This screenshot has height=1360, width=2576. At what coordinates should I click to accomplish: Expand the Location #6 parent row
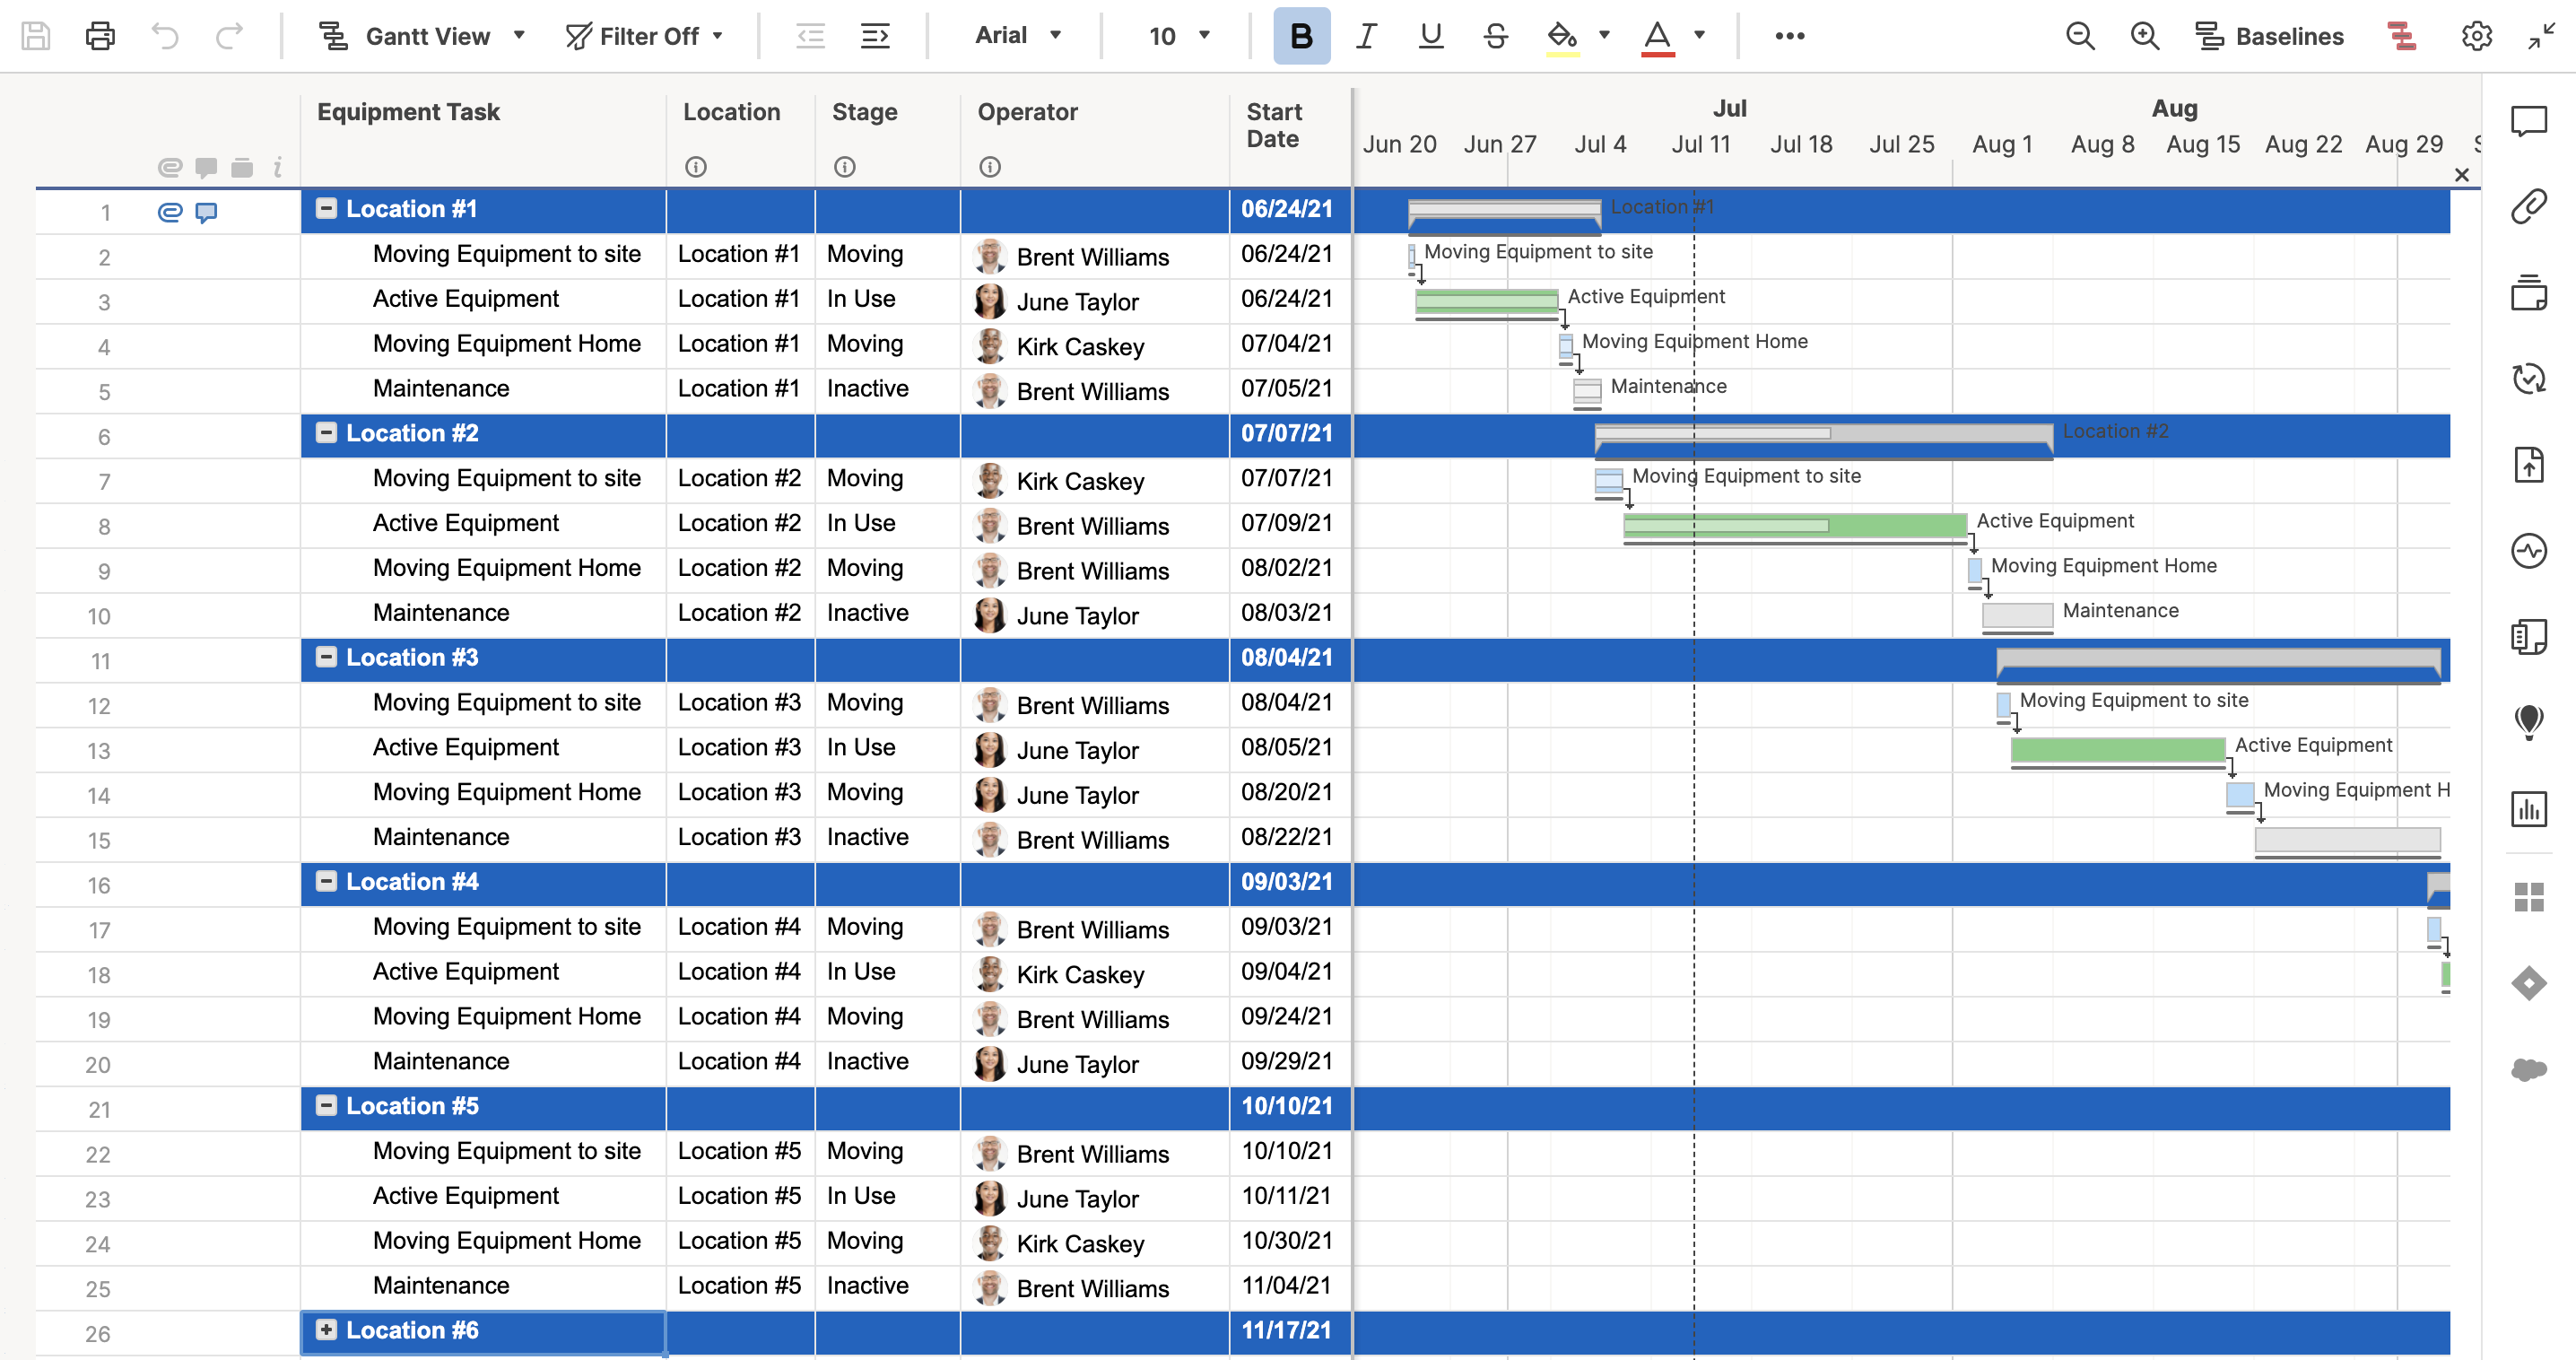[x=326, y=1329]
